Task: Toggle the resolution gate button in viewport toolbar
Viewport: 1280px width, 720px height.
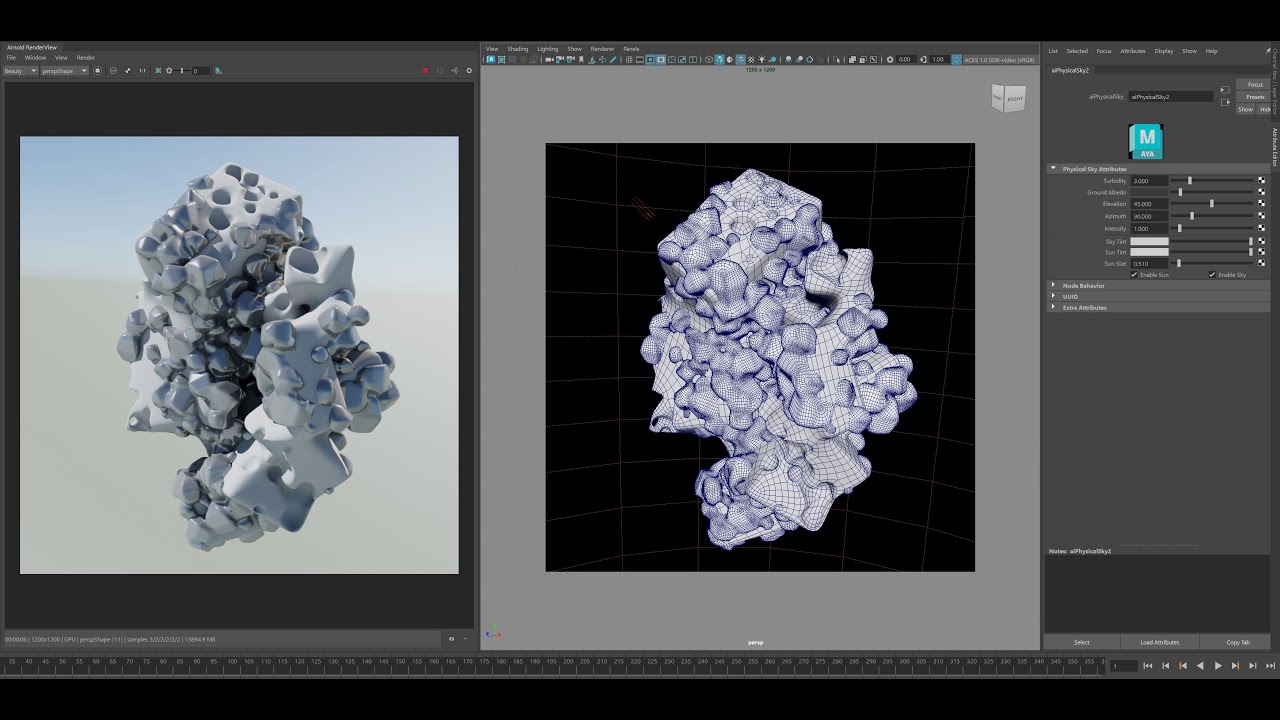Action: point(649,60)
